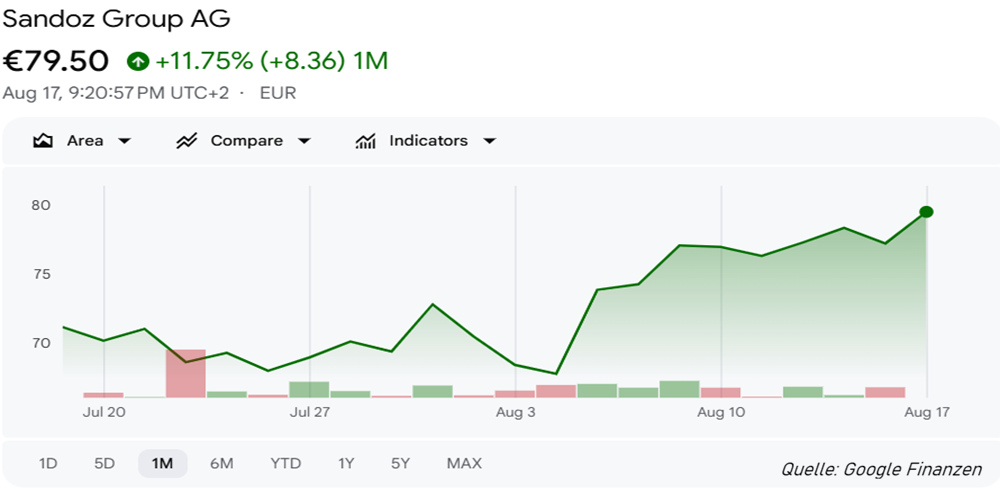Click the Quelle: Google Finanzen caption
The height and width of the screenshot is (500, 1000).
[881, 470]
